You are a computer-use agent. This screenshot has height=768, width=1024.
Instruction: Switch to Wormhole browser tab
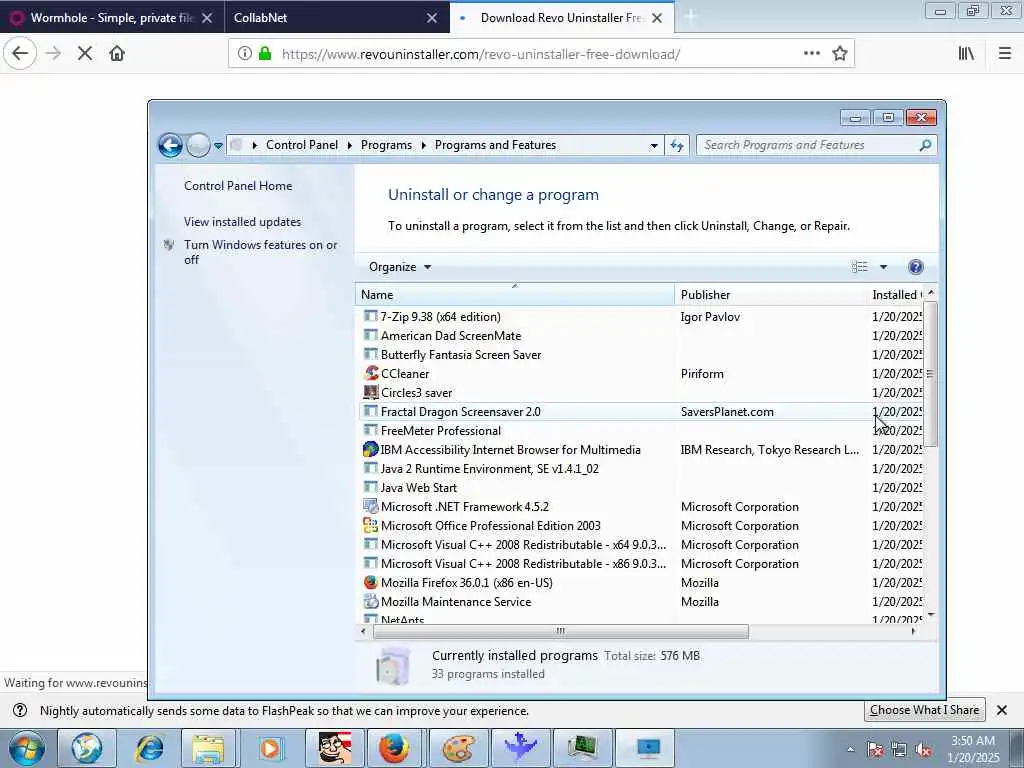pyautogui.click(x=112, y=18)
